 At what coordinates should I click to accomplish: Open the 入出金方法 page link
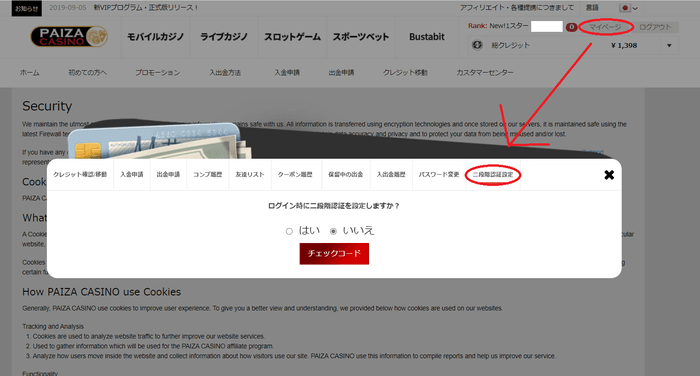point(225,72)
